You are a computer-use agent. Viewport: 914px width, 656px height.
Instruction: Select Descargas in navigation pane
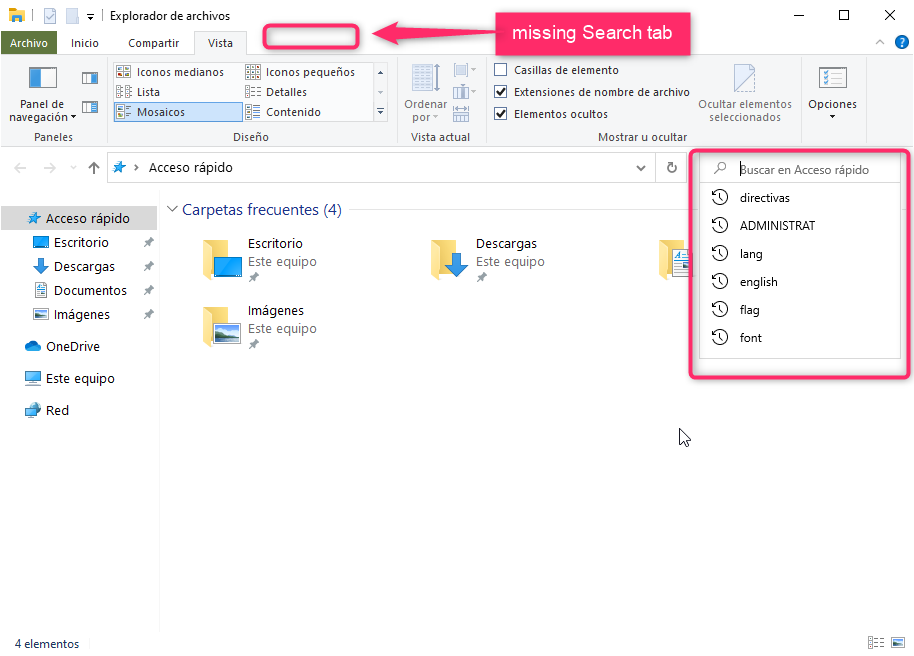[x=84, y=266]
